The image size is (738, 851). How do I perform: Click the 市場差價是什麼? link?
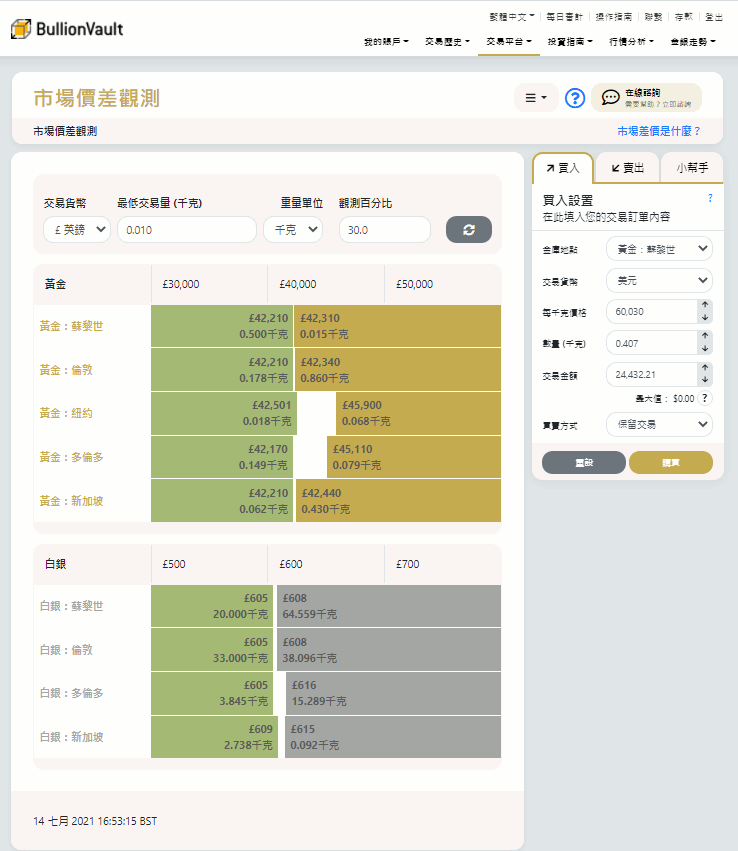point(658,131)
